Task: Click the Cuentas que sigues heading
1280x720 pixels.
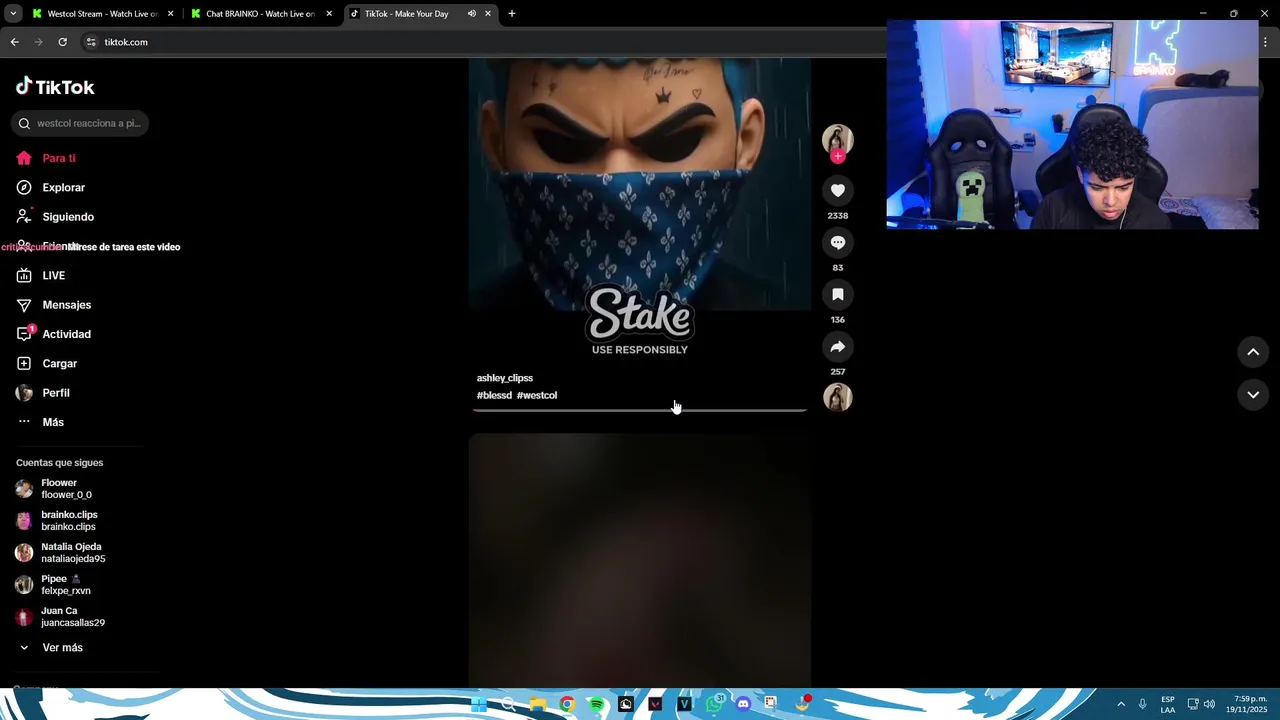Action: (x=59, y=463)
